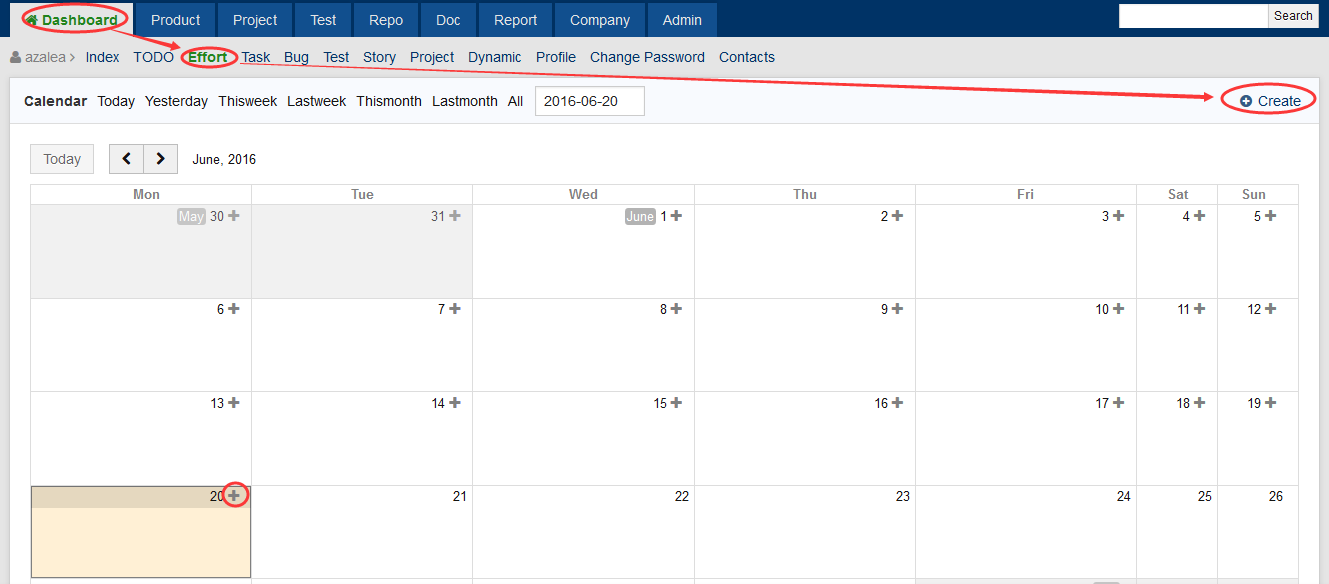Add effort on May 30 plus icon
Screen dimensions: 1329x584
point(234,215)
